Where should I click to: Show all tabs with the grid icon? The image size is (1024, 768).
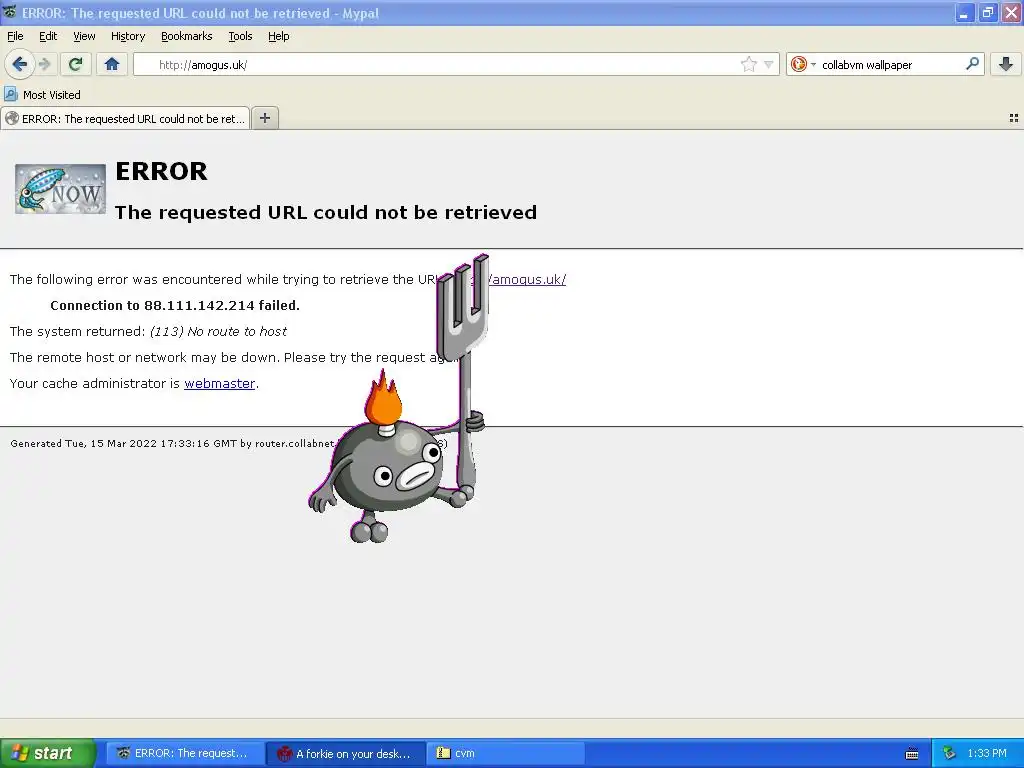point(1014,118)
